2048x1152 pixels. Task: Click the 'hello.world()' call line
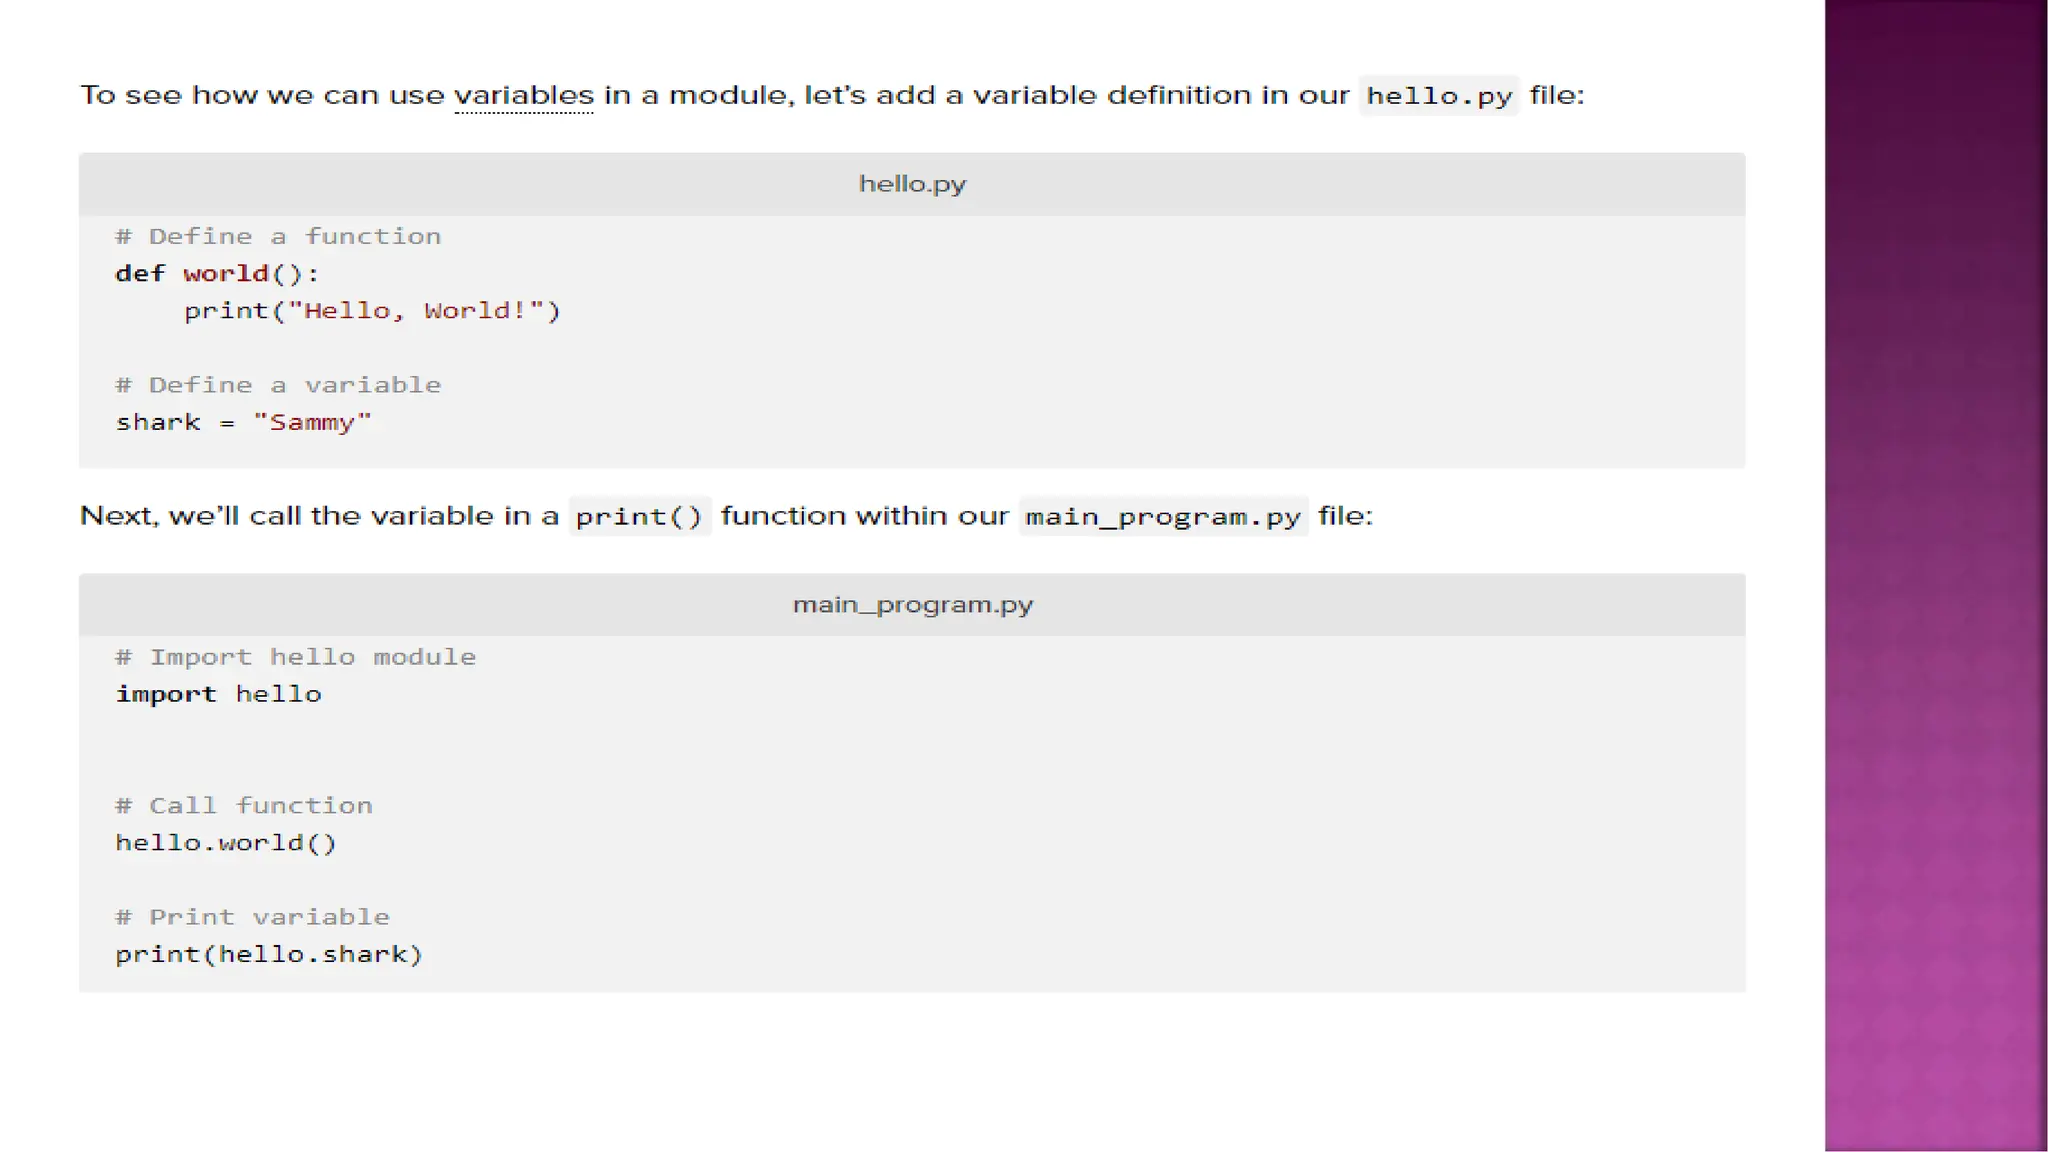226,843
